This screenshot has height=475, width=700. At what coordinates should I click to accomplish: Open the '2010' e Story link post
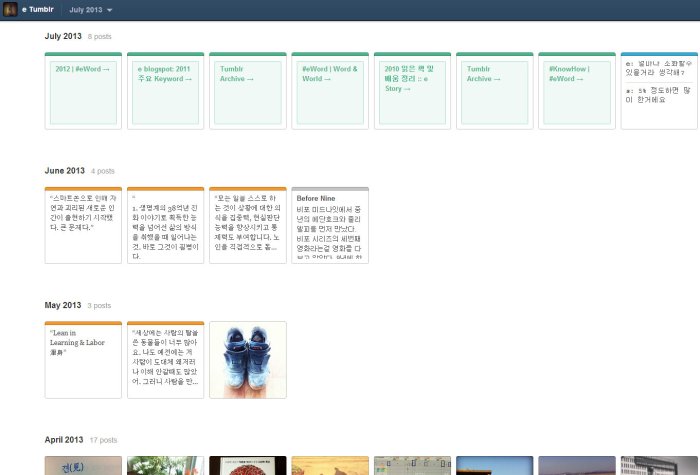pos(412,91)
